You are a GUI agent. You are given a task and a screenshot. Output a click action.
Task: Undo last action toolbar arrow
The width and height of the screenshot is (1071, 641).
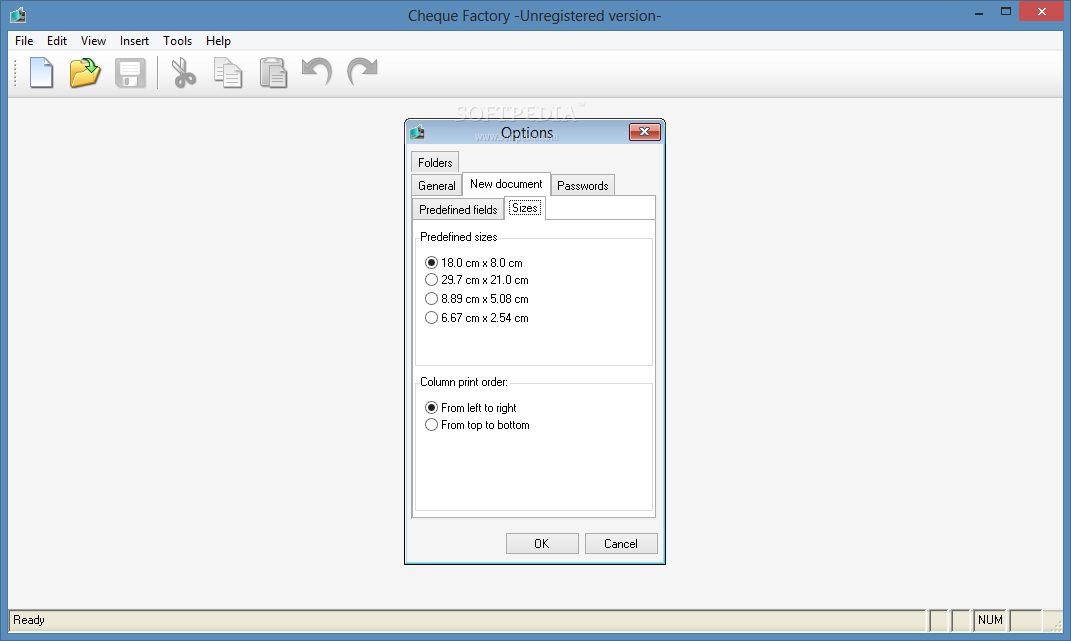coord(317,72)
